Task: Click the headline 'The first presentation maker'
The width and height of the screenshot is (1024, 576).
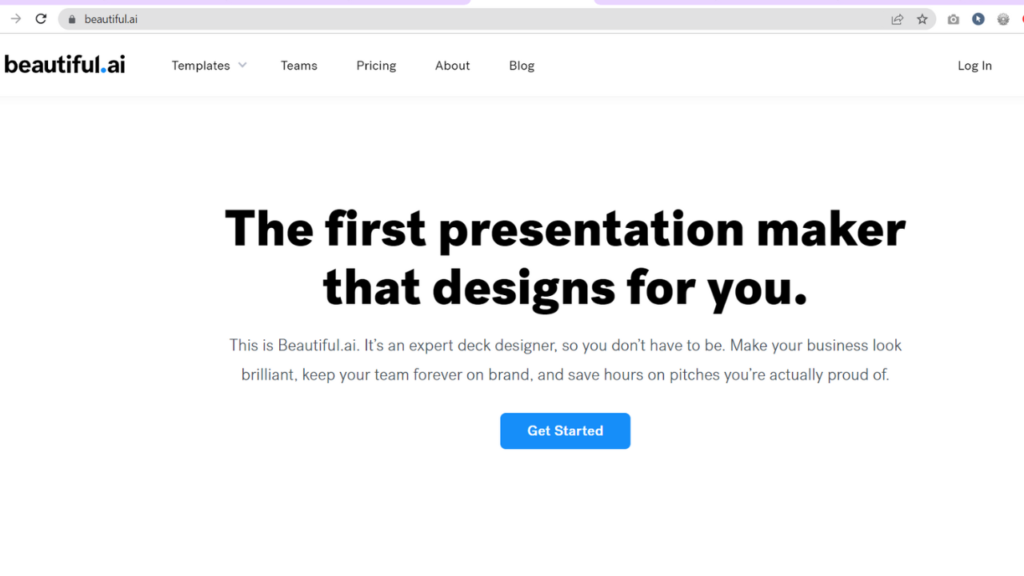Action: tap(565, 229)
